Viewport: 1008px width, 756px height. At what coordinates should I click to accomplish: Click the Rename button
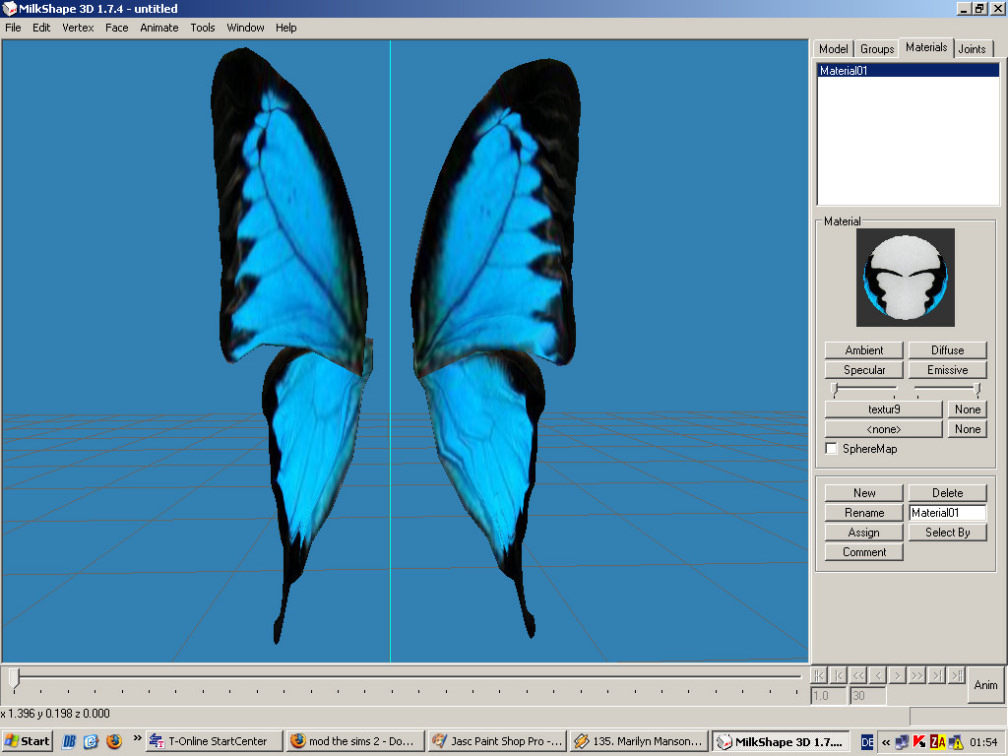[864, 513]
